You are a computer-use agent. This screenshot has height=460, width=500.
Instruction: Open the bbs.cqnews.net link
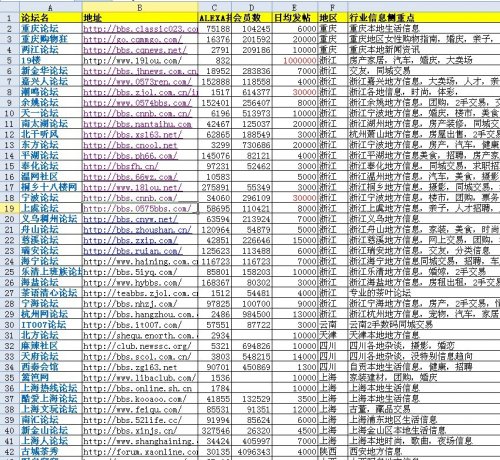click(x=135, y=50)
